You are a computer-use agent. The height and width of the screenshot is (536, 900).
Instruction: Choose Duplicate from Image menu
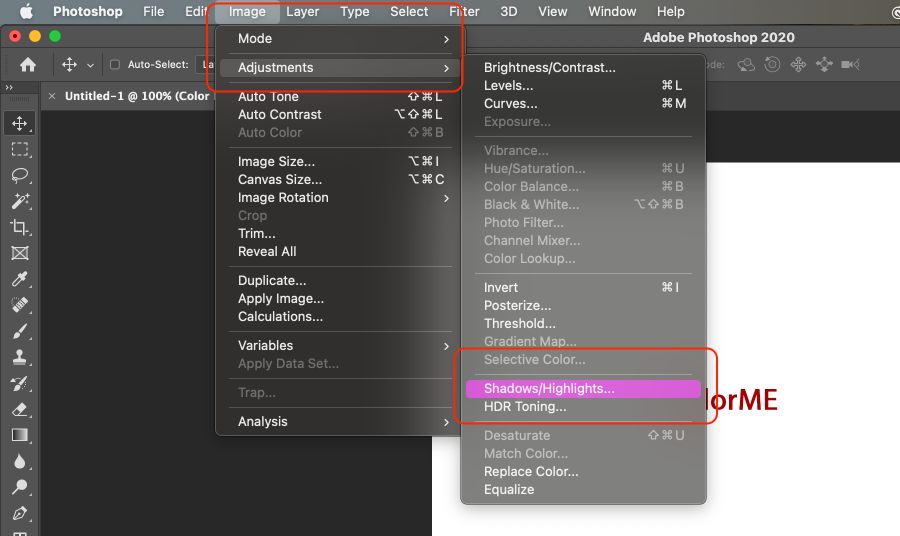point(342,281)
